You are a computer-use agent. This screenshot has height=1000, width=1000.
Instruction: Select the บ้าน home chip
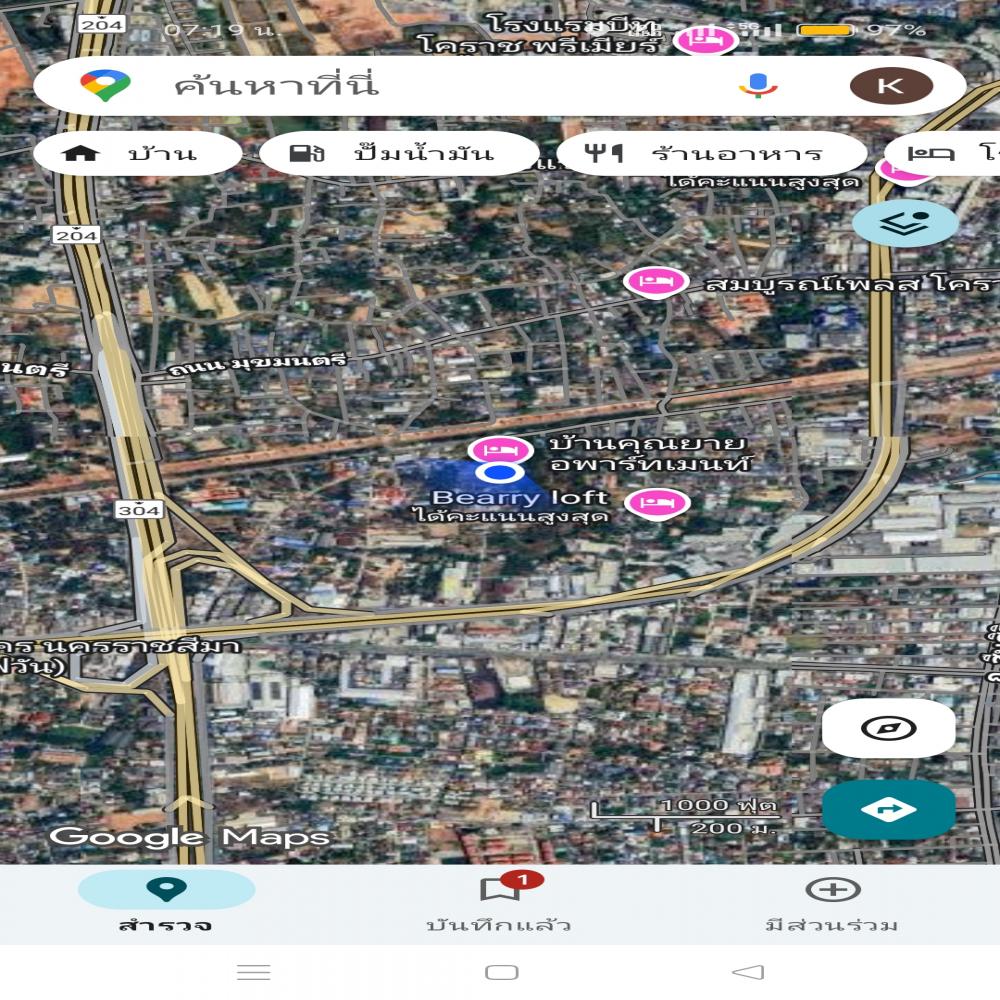click(x=137, y=154)
